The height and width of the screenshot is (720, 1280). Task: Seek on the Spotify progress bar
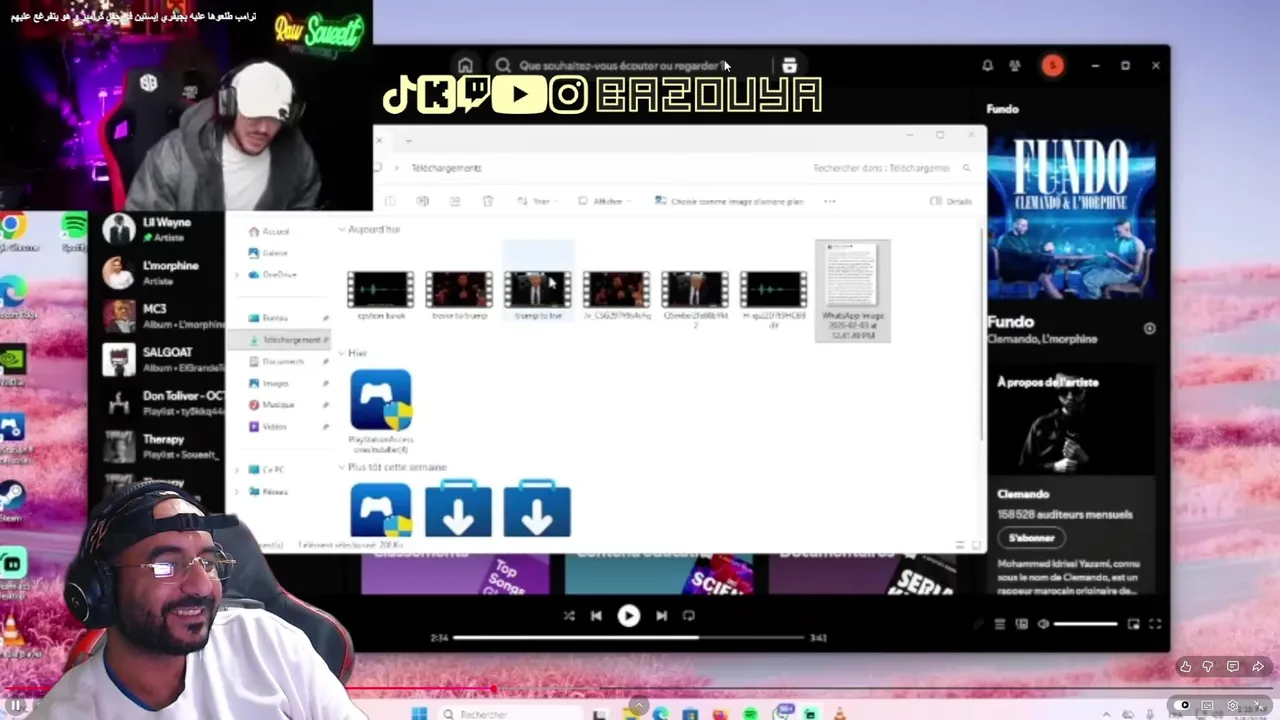pos(629,637)
